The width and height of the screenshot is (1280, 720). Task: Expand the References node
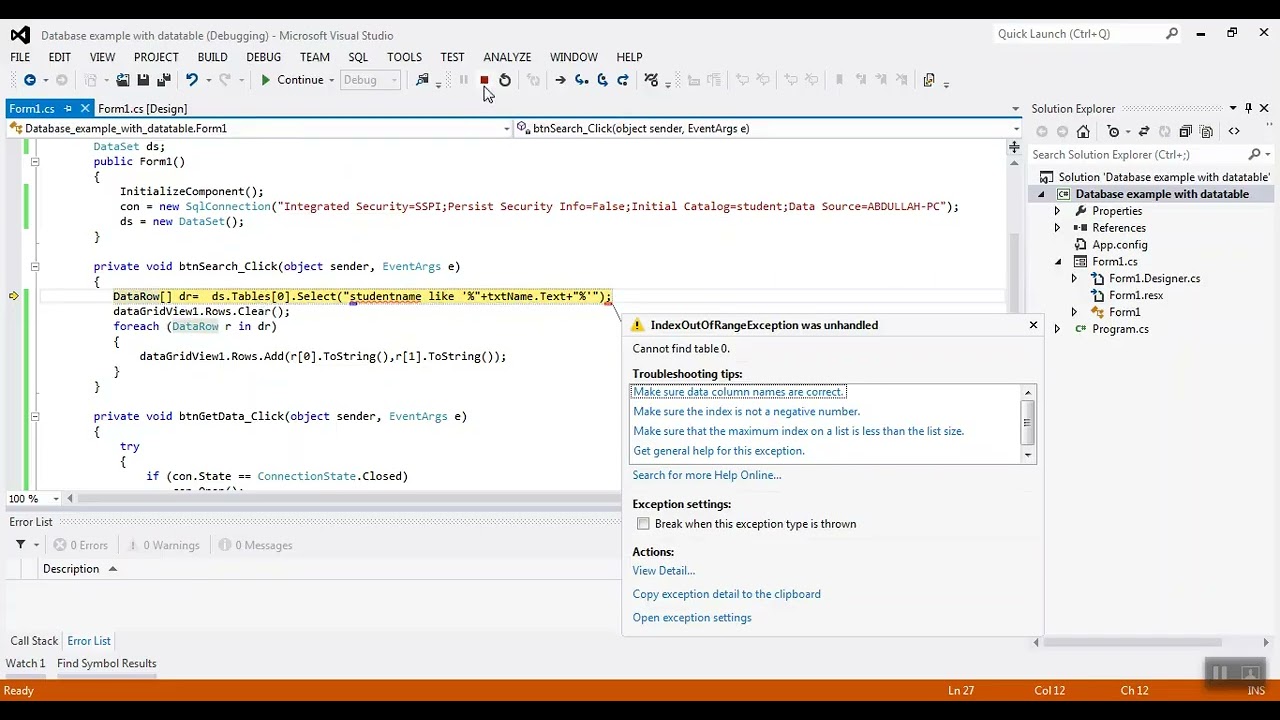tap(1057, 228)
